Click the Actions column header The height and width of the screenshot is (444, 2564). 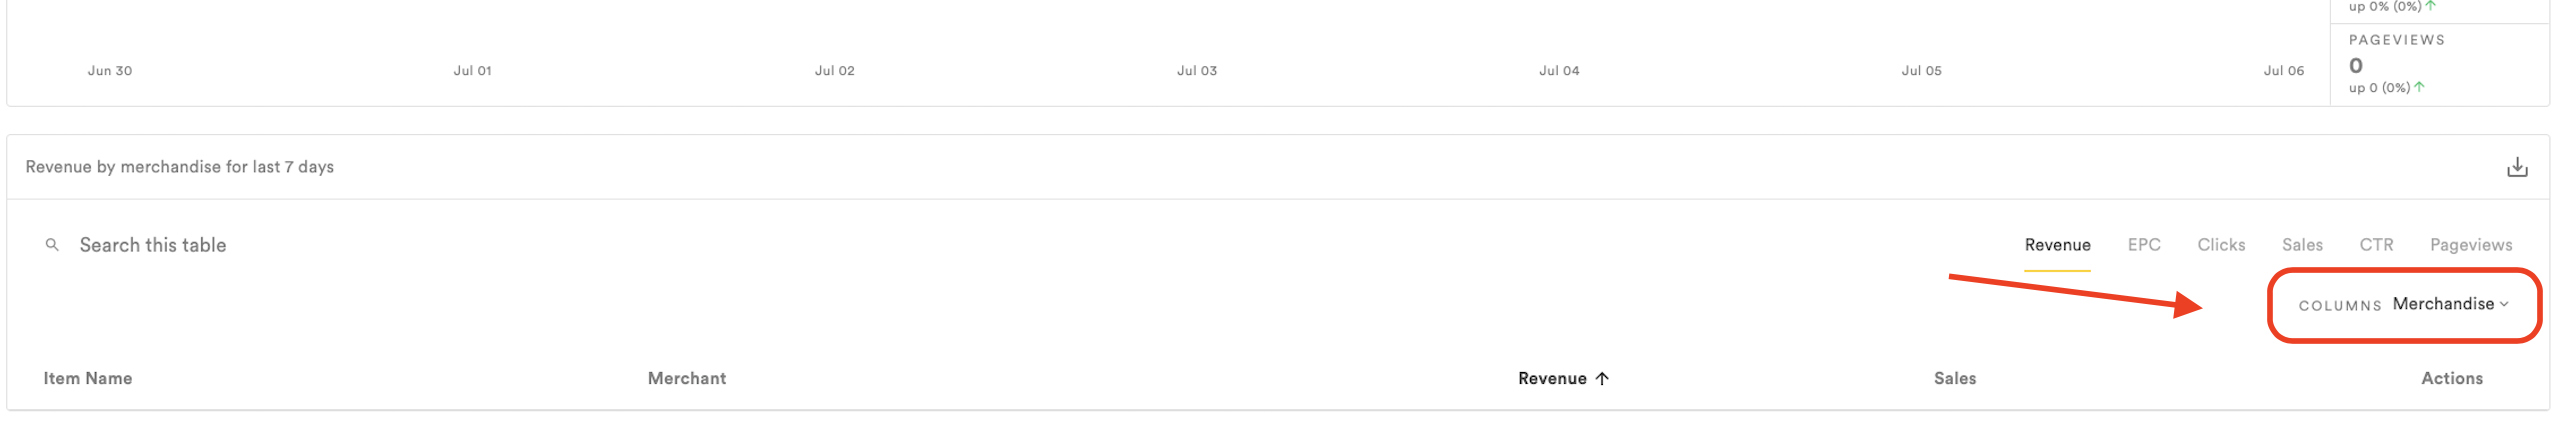pyautogui.click(x=2451, y=378)
